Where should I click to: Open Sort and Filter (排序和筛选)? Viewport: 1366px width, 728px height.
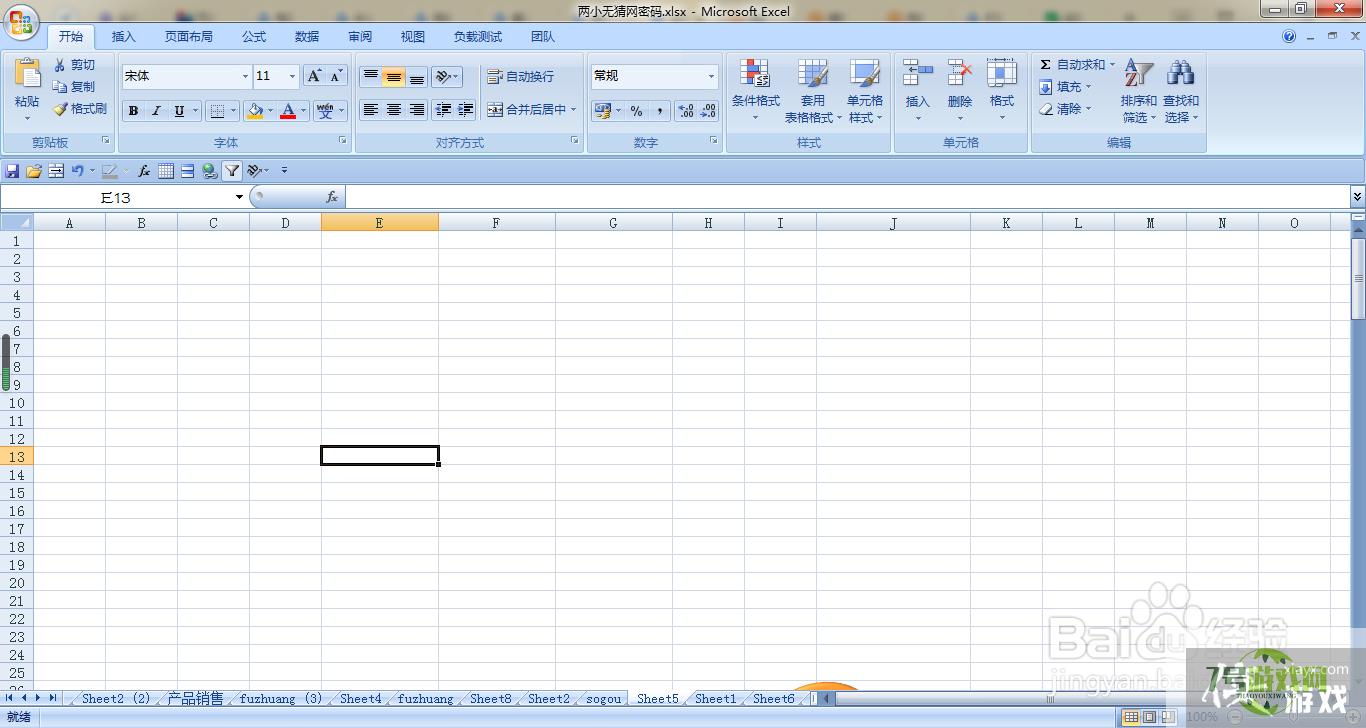(1138, 90)
